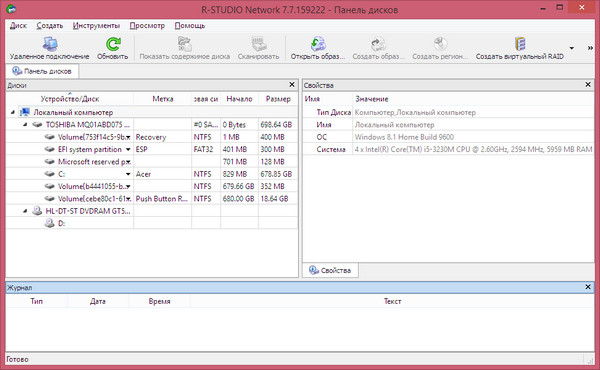Select the Свойства tab below the properties panel
This screenshot has width=600, height=370.
(330, 270)
